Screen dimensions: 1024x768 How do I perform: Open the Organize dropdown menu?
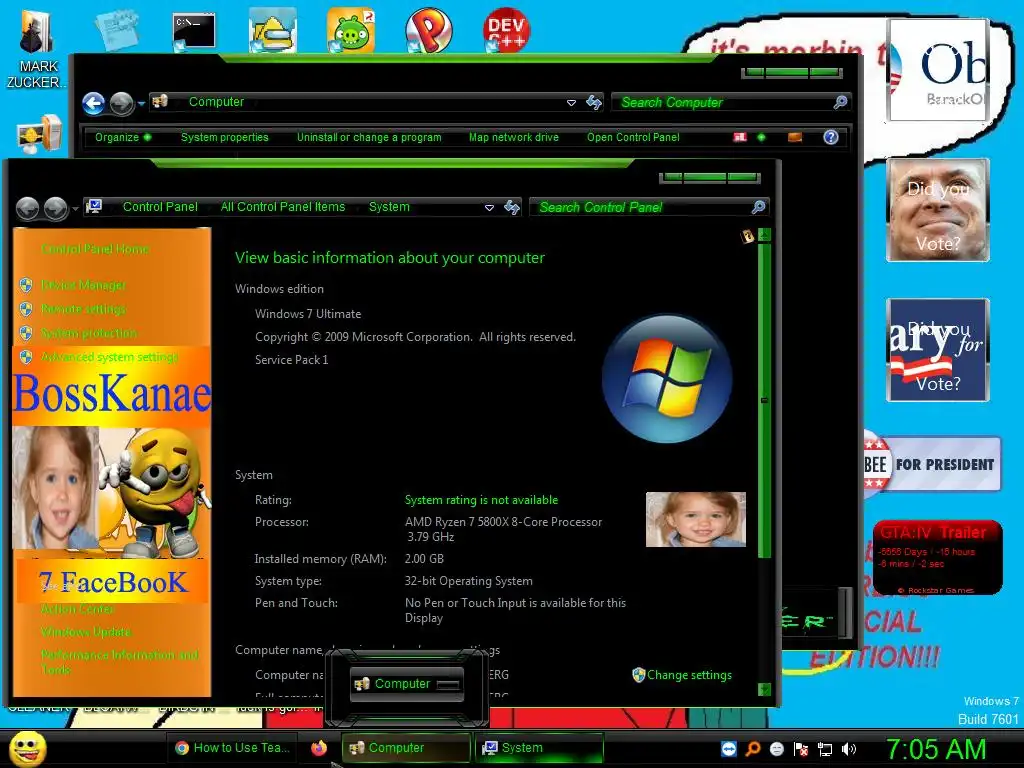click(123, 137)
